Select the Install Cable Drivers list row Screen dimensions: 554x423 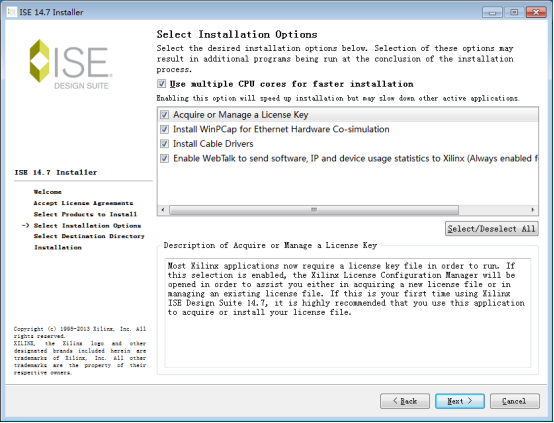348,144
